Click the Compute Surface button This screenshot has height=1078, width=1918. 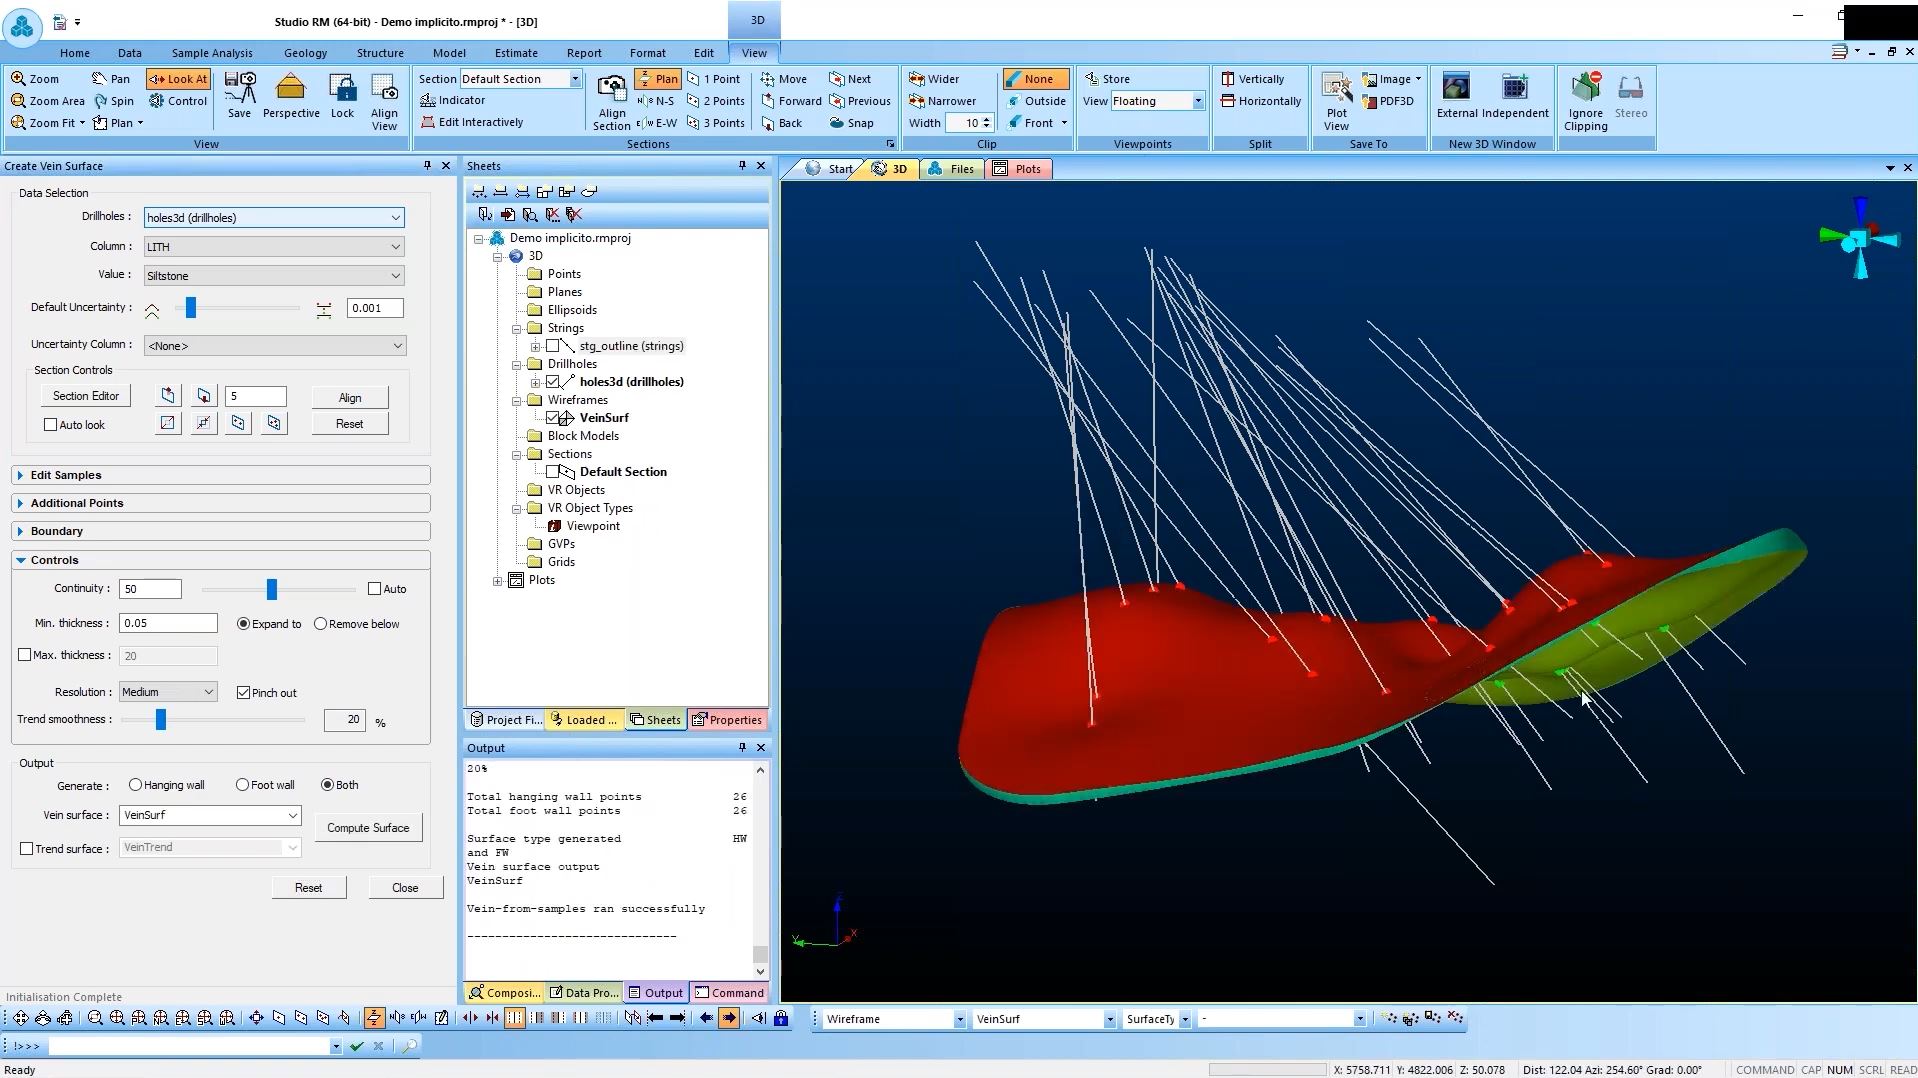coord(368,828)
